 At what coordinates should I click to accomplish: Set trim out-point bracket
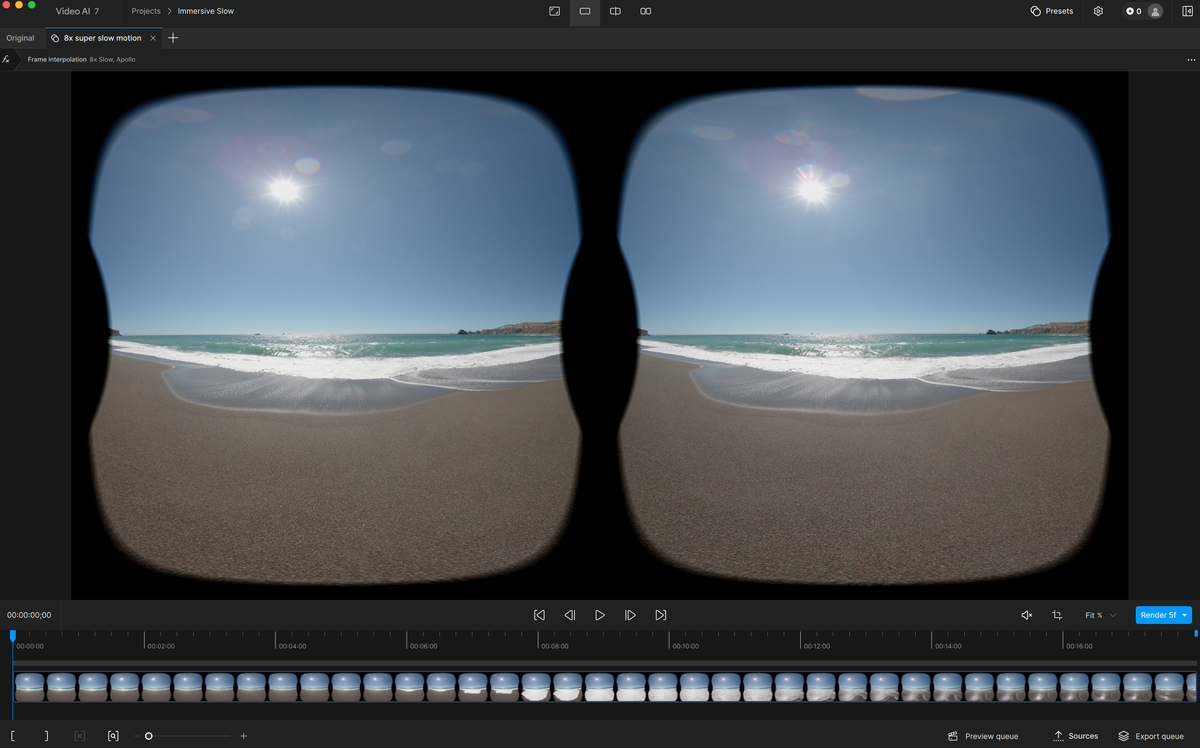[46, 736]
